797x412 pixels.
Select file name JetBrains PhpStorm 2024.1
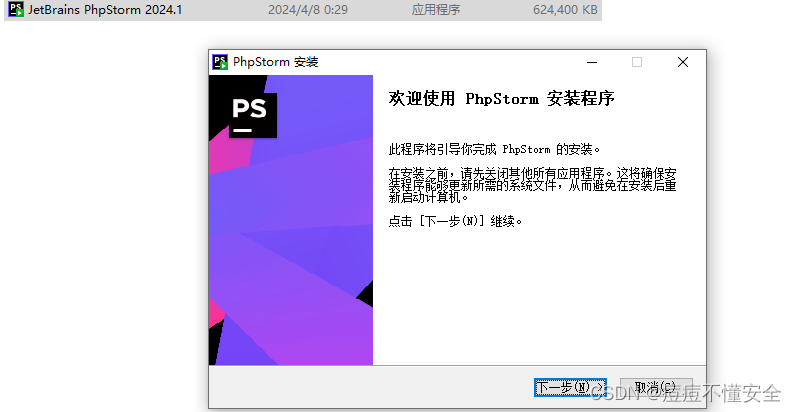click(105, 10)
